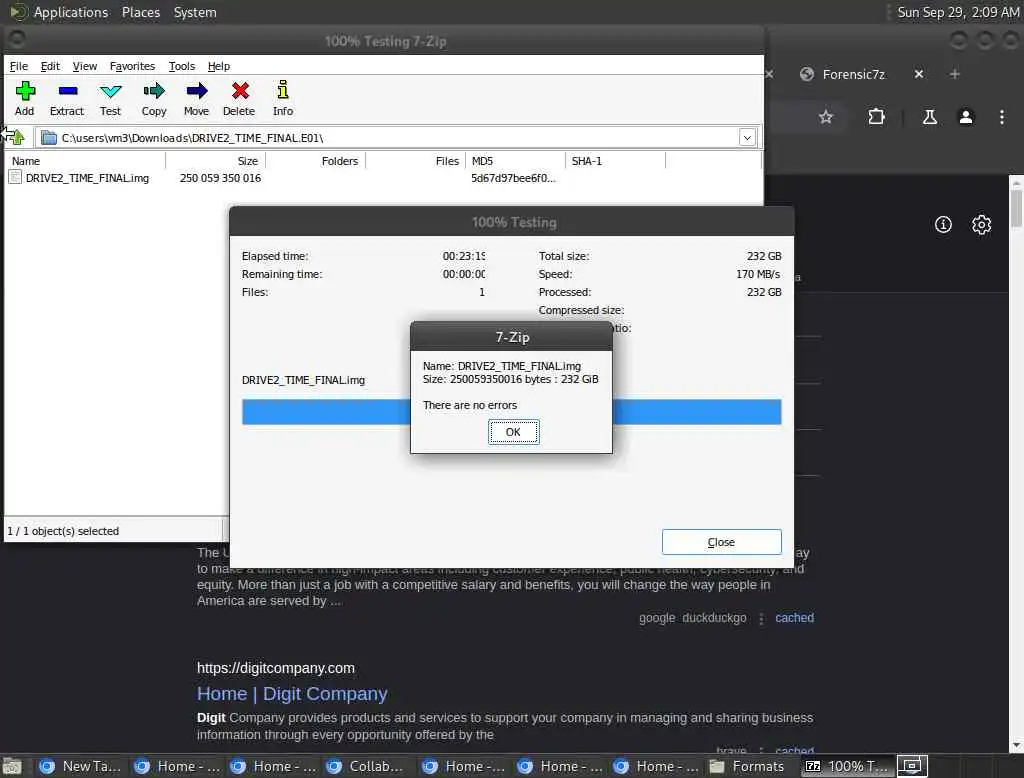Viewport: 1024px width, 778px height.
Task: Sort by the Name column header
Action: [85, 161]
